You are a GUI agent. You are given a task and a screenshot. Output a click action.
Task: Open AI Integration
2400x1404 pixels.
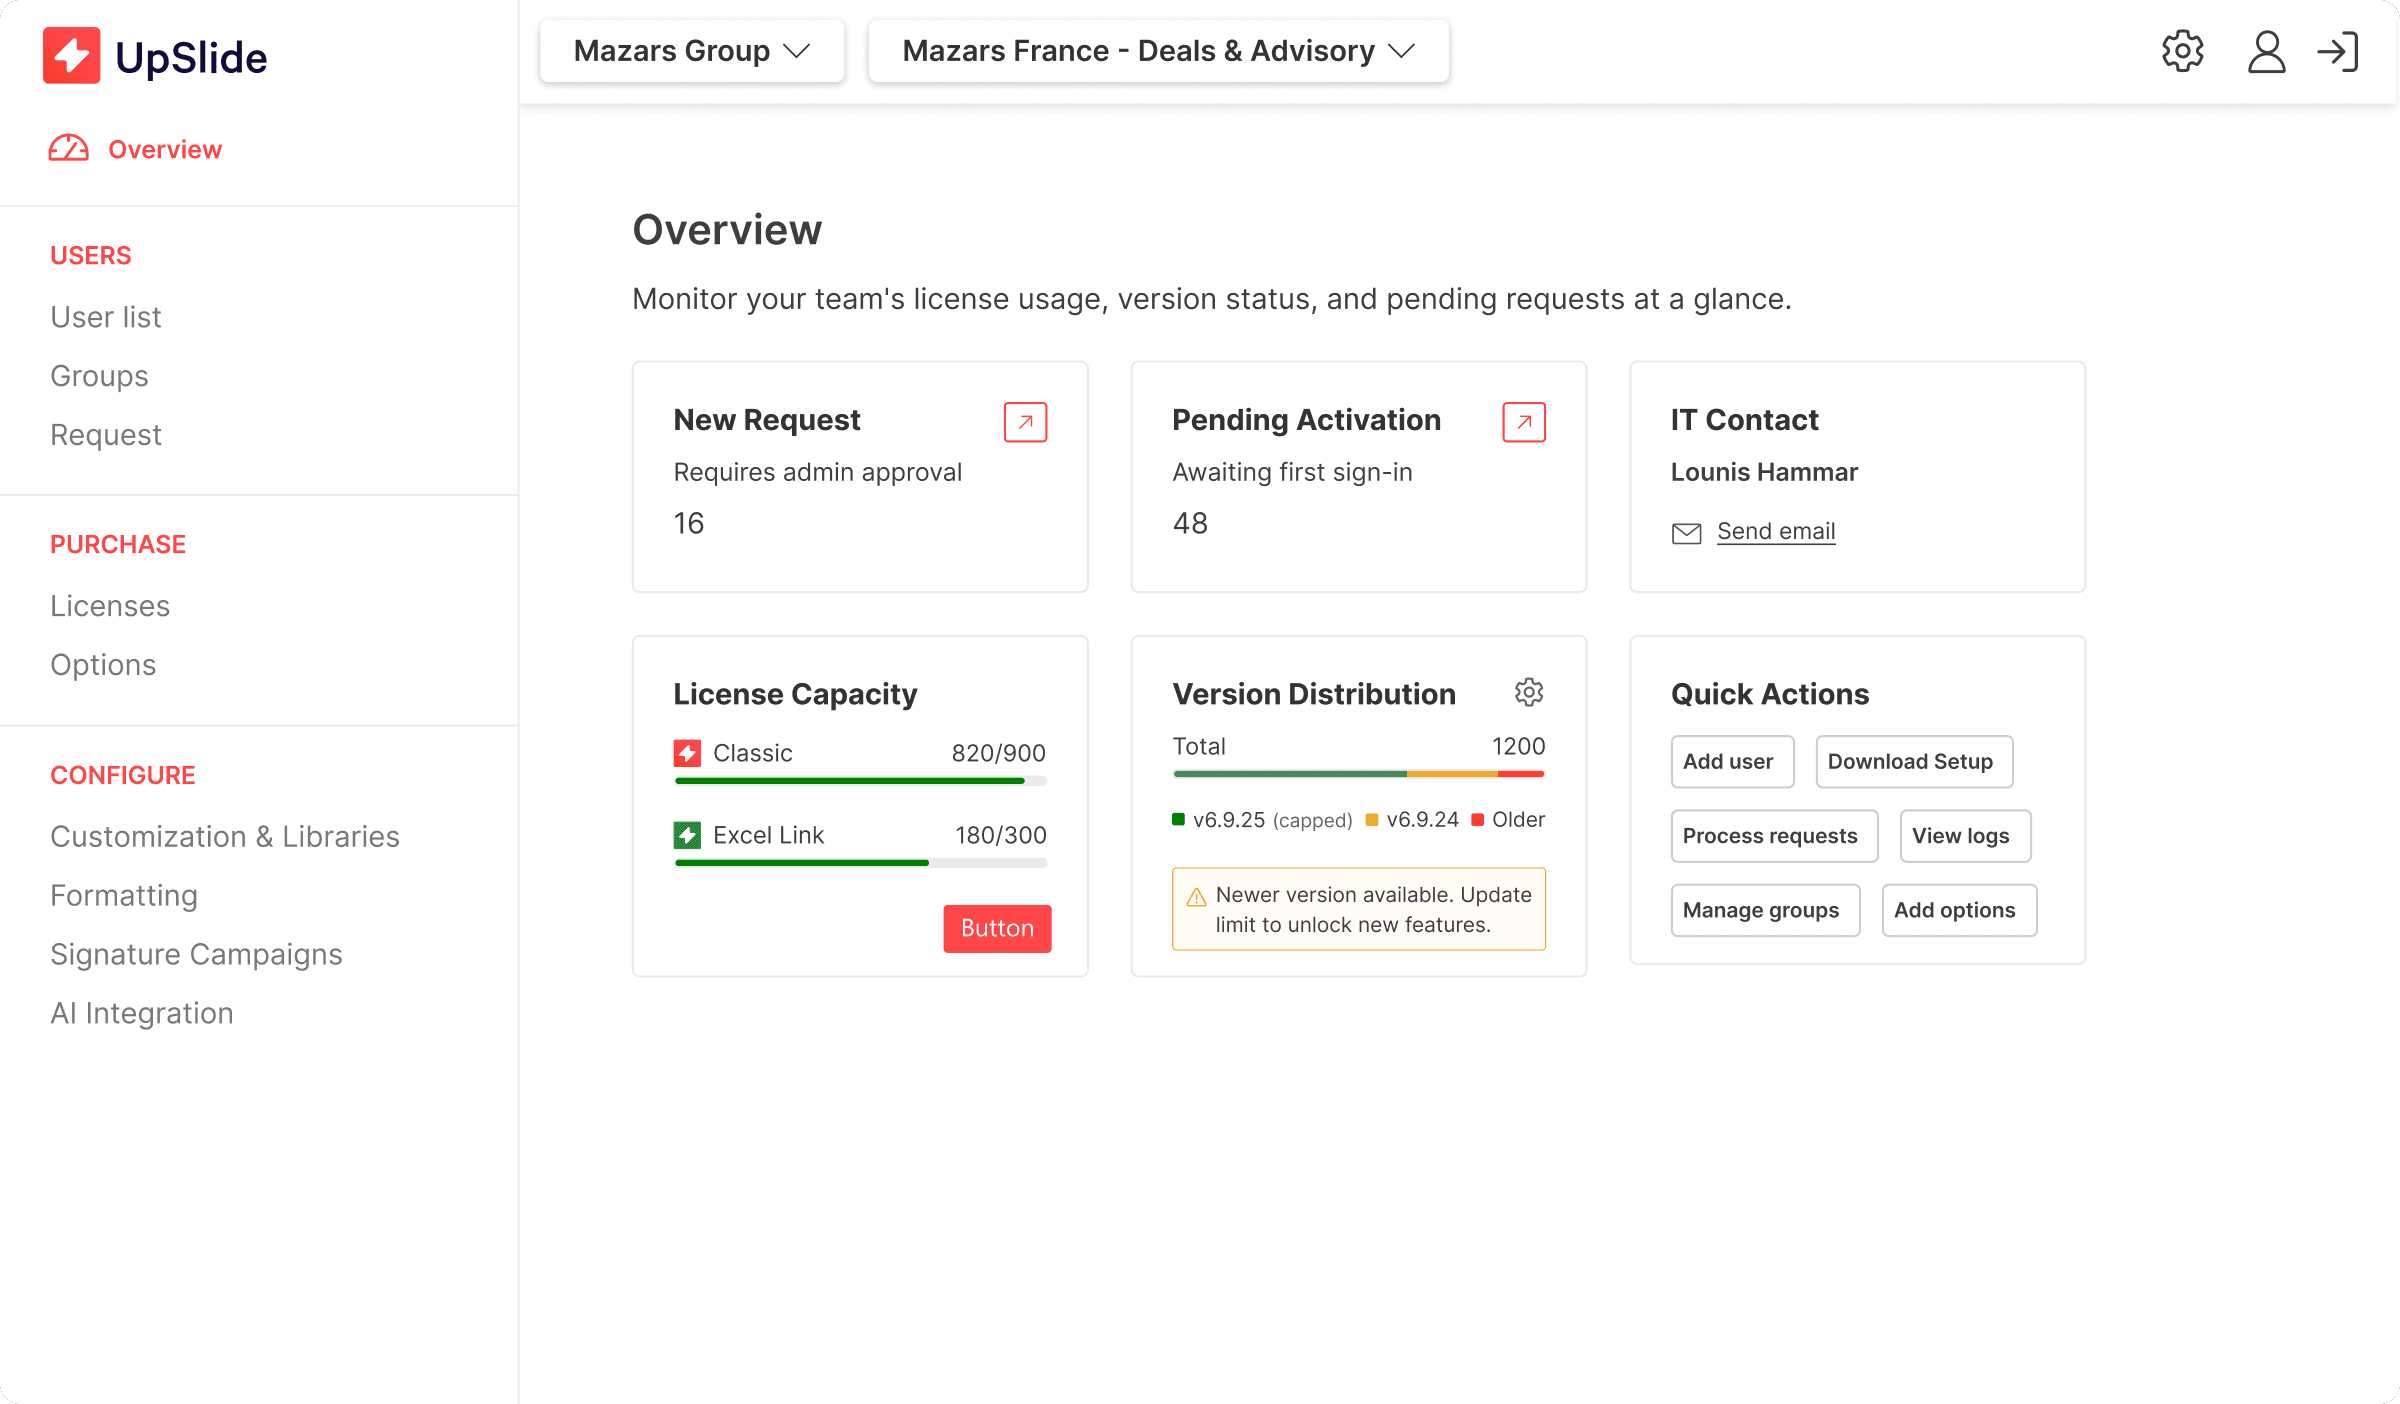(x=142, y=1013)
